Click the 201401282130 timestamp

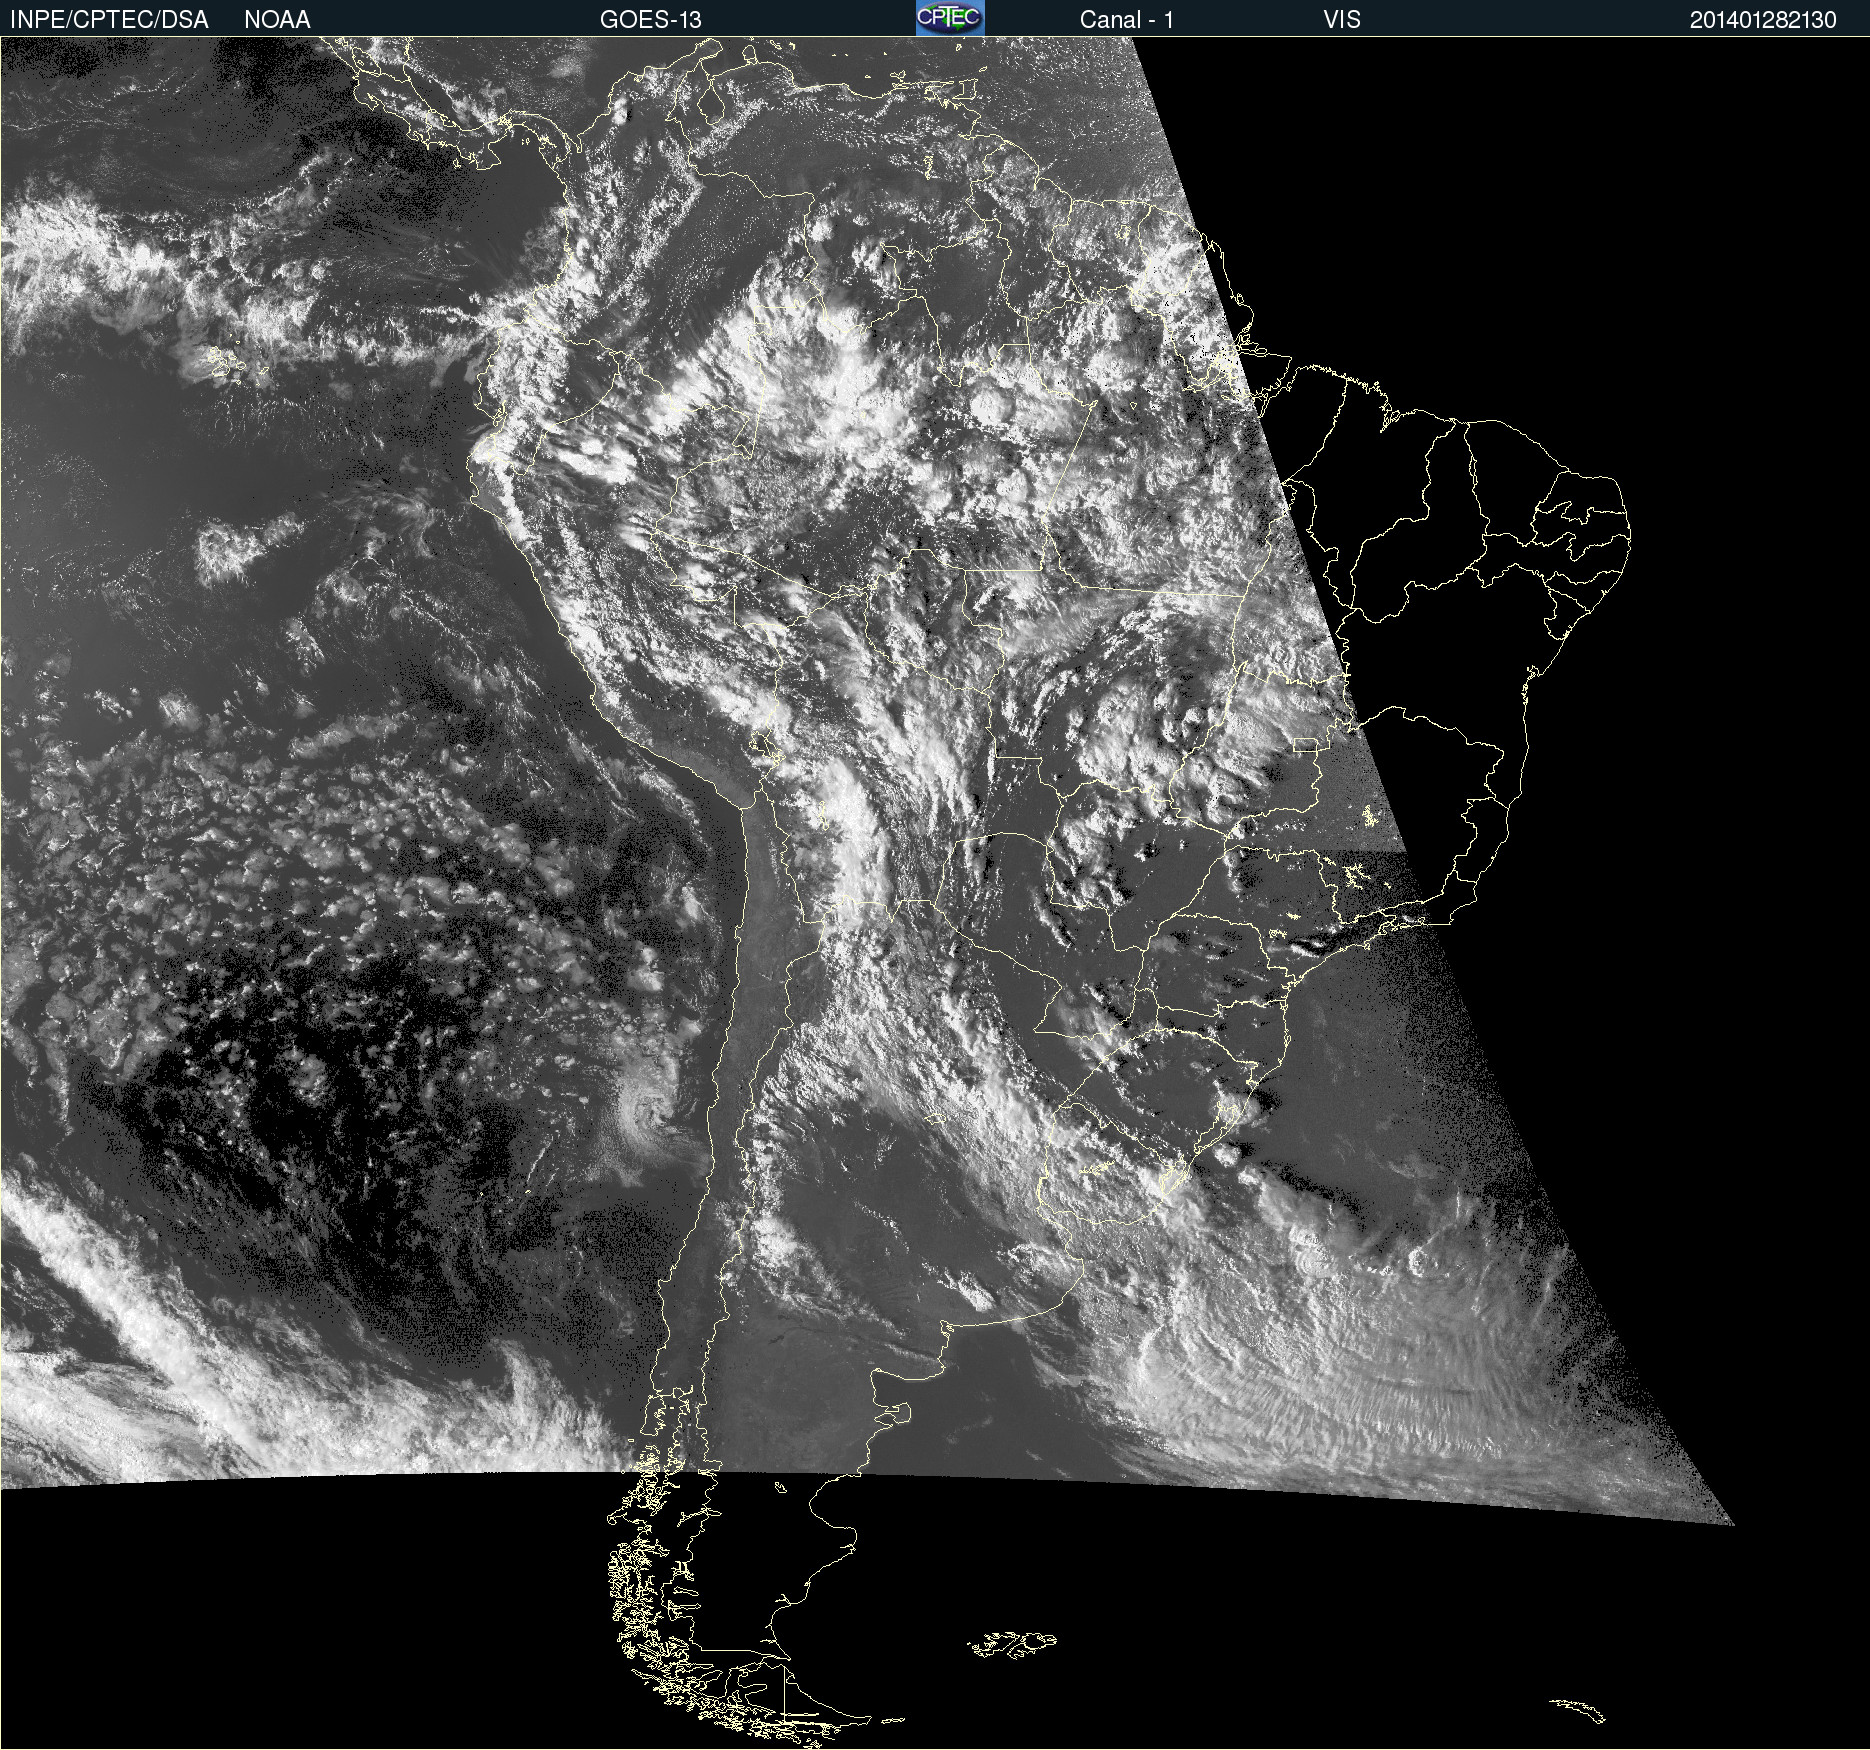1763,20
